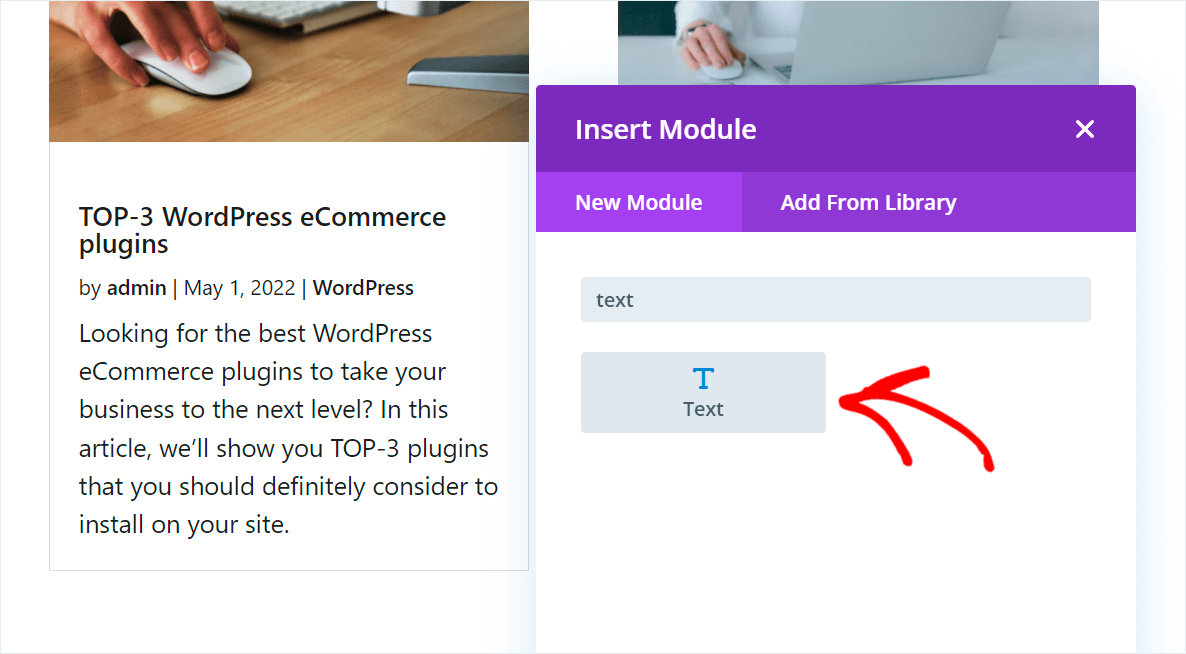Click the X icon in the header
1186x654 pixels.
[x=1084, y=128]
